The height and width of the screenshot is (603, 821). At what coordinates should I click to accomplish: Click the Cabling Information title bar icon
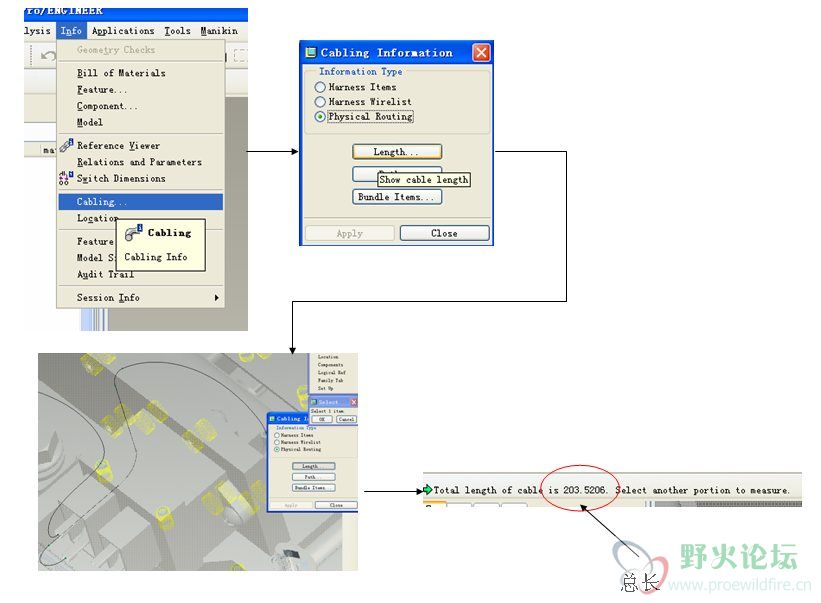coord(311,52)
